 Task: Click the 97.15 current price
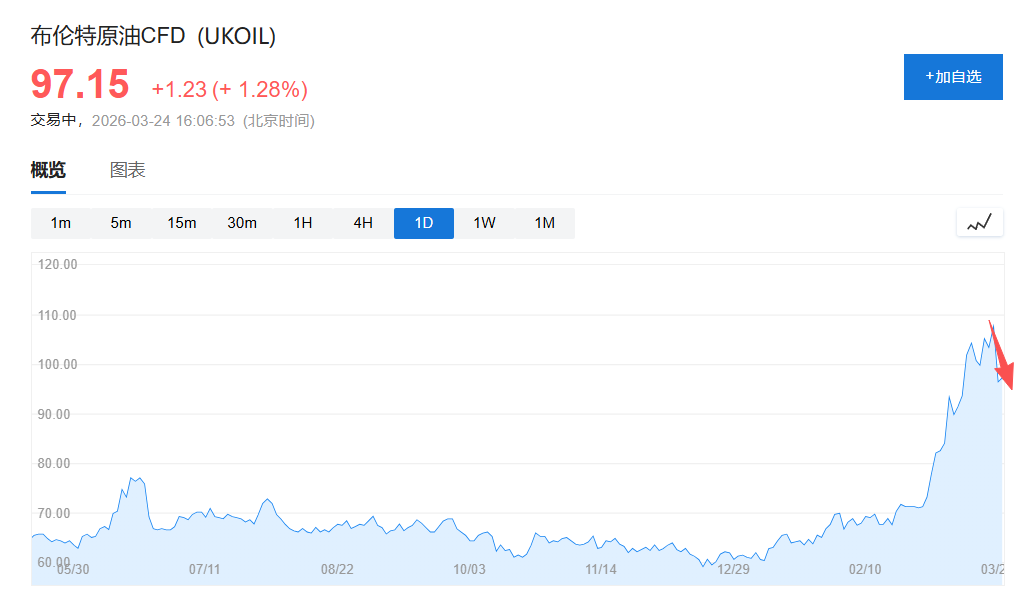(80, 84)
